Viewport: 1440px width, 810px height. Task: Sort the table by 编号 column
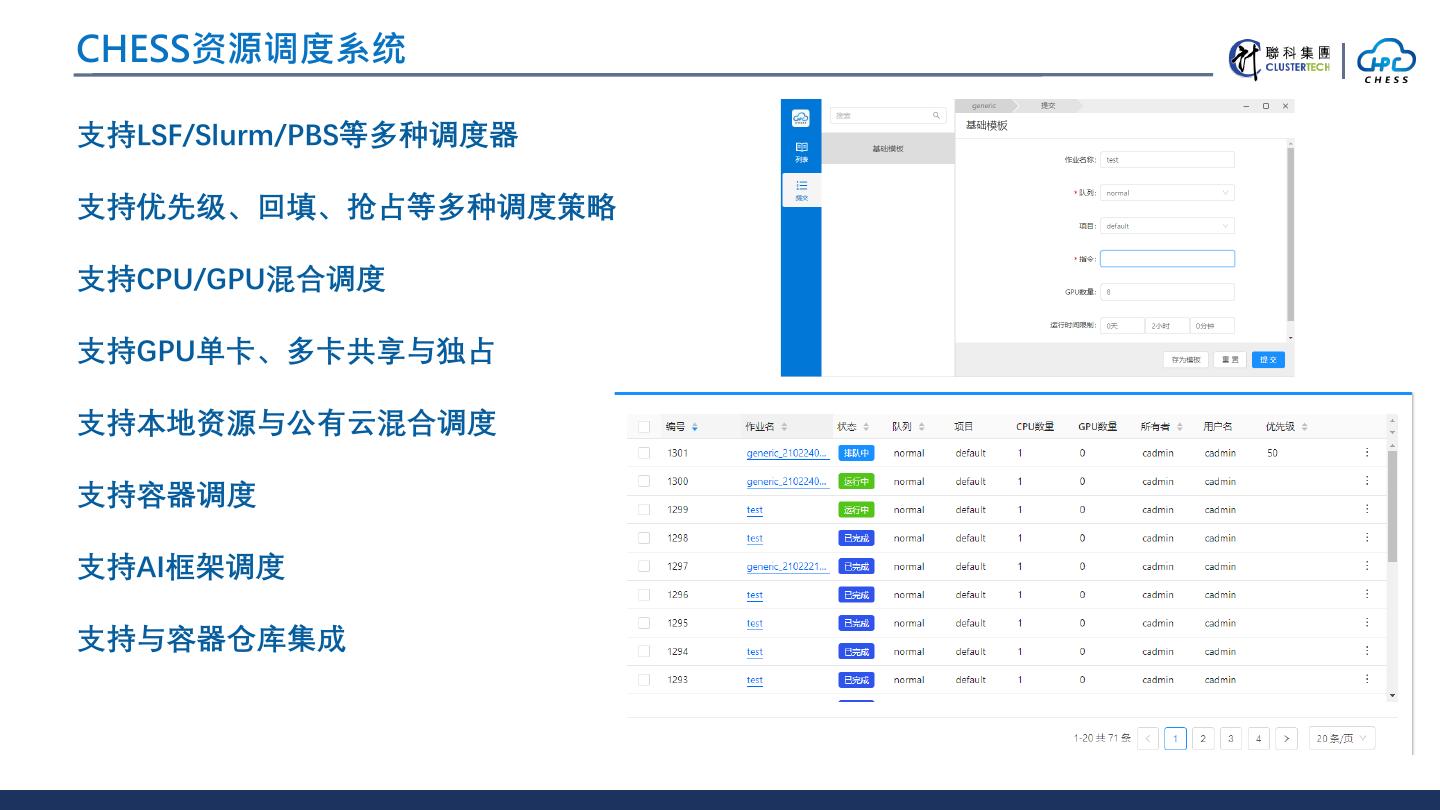coord(695,427)
